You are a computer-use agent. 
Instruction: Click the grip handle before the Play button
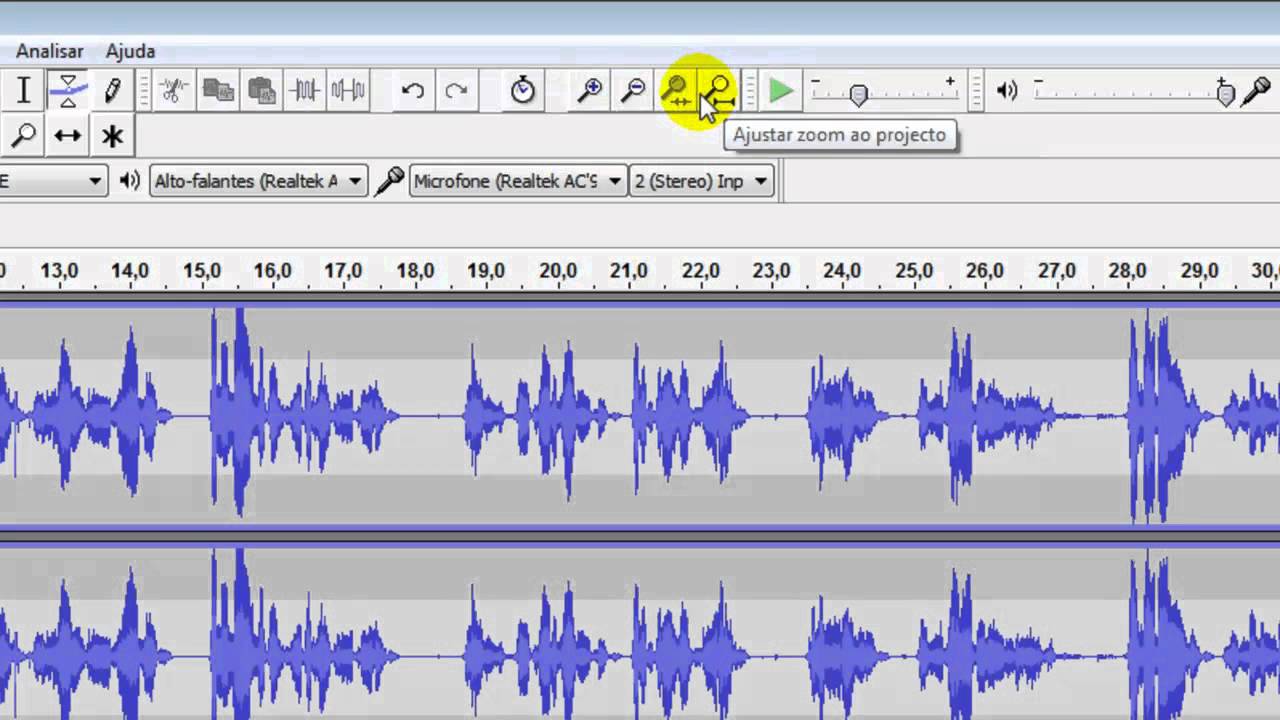(750, 91)
